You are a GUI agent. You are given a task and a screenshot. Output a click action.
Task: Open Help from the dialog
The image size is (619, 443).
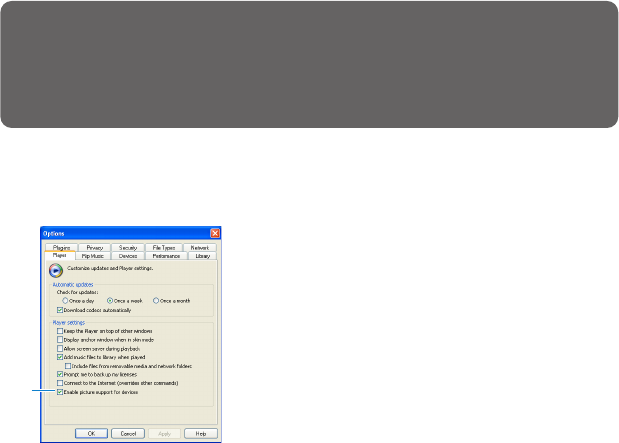(x=201, y=433)
